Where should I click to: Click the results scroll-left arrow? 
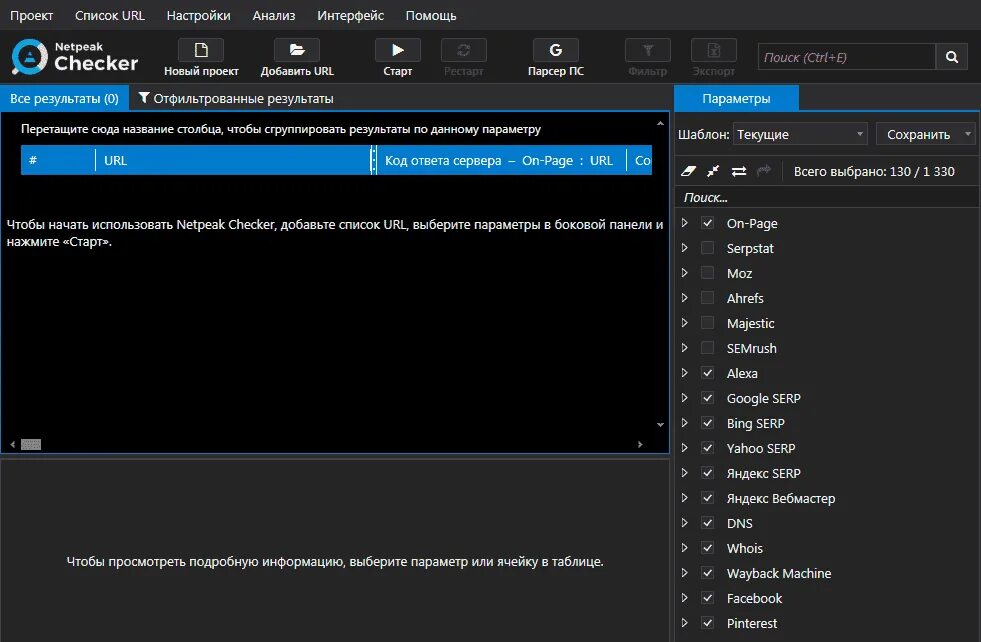click(x=13, y=444)
